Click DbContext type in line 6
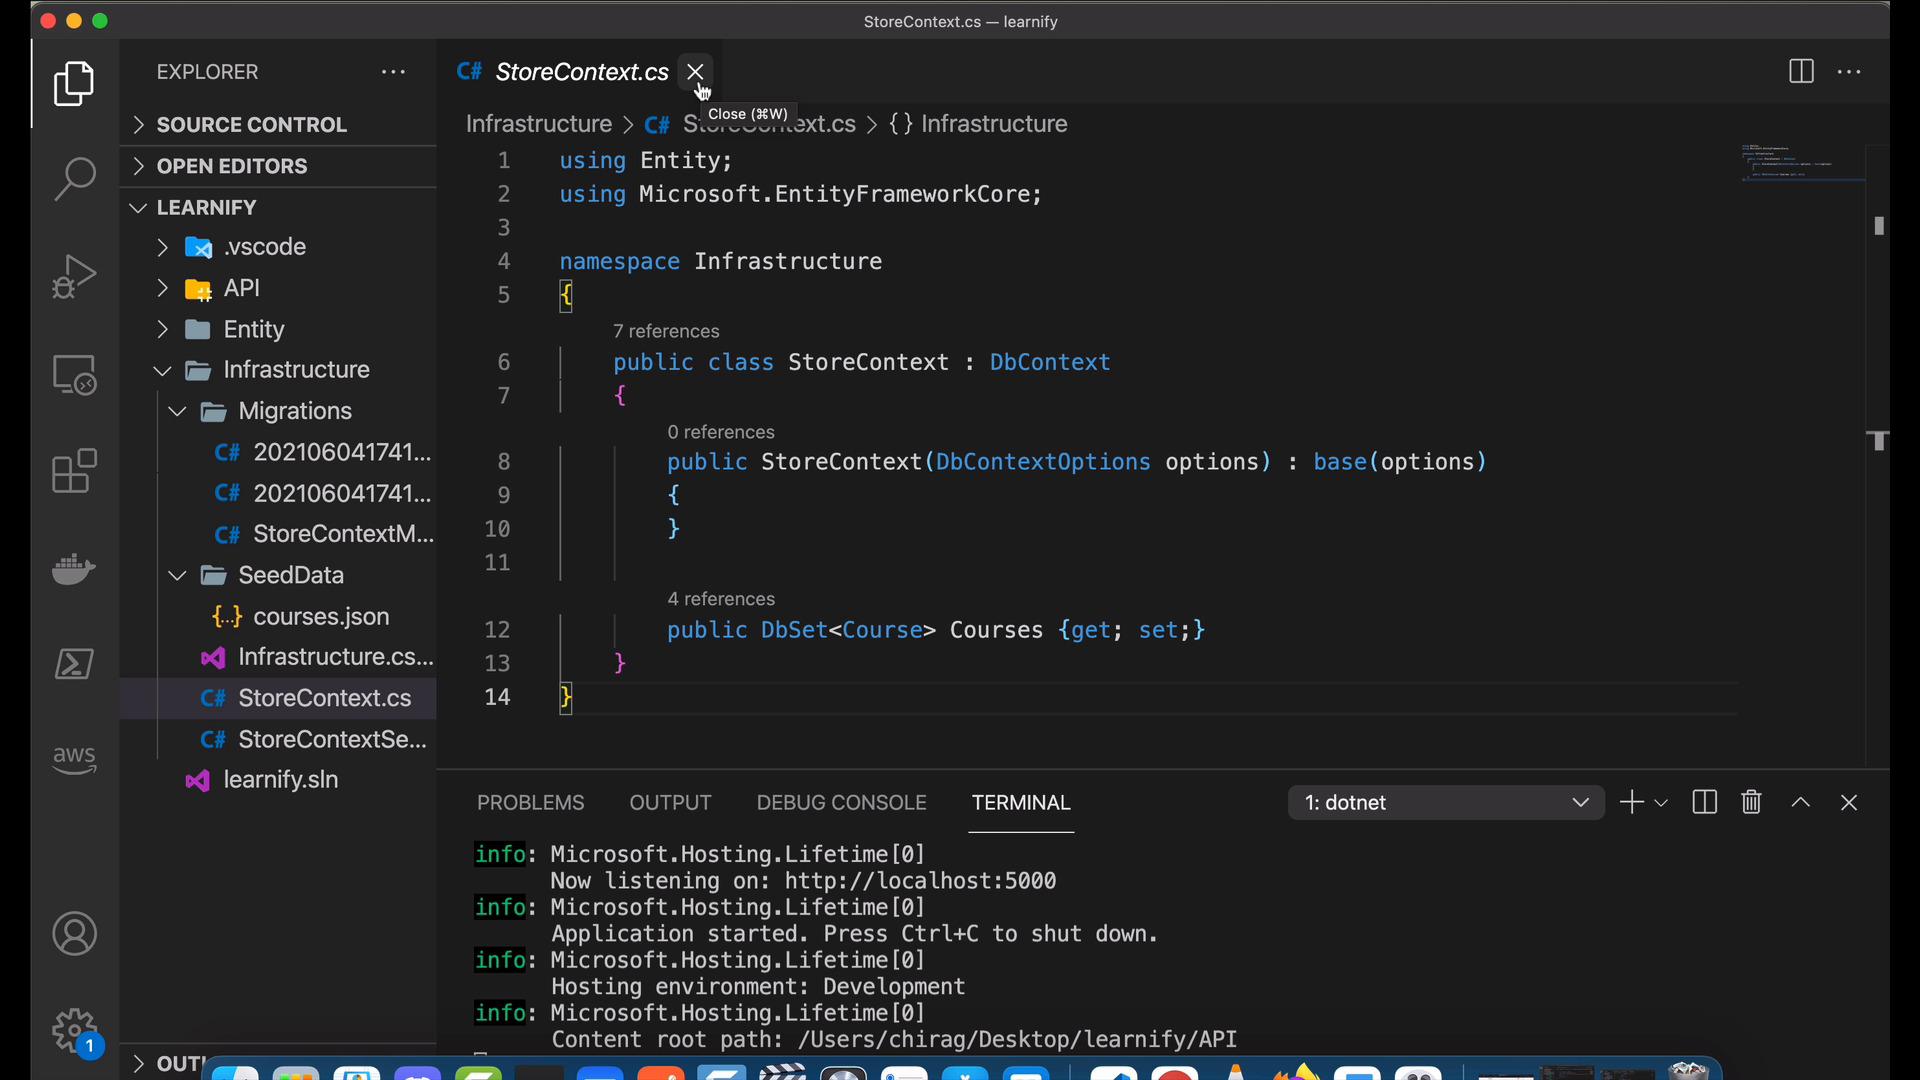1920x1080 pixels. [1050, 362]
